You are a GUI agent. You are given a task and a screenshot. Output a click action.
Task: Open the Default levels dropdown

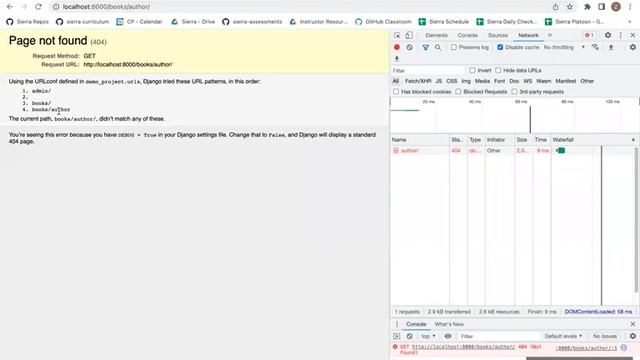tap(563, 336)
